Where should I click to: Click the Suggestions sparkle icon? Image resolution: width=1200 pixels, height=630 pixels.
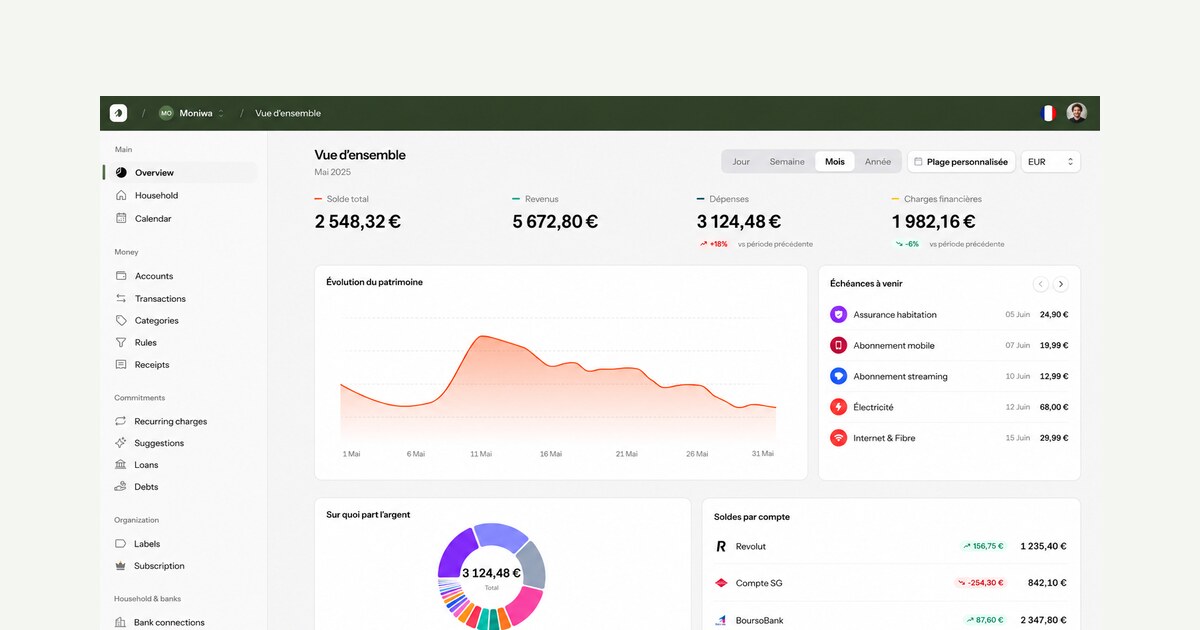pos(121,443)
